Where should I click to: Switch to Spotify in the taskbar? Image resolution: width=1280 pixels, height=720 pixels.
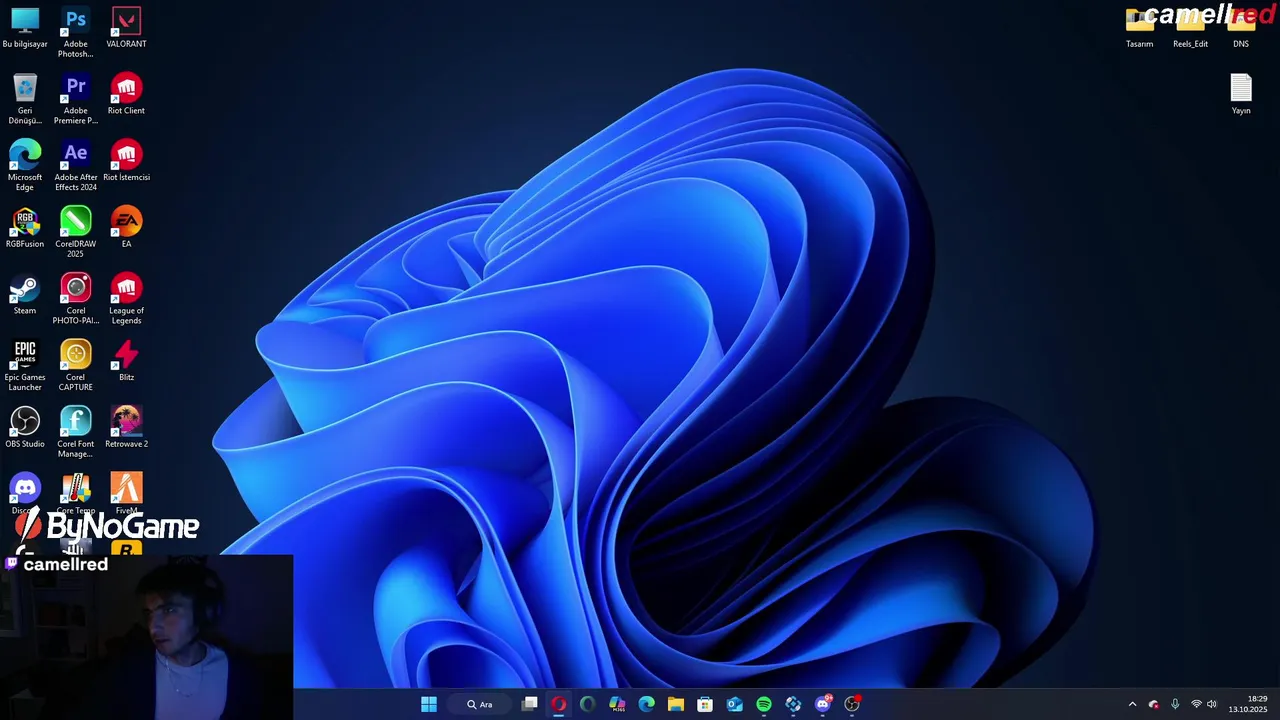tap(764, 704)
